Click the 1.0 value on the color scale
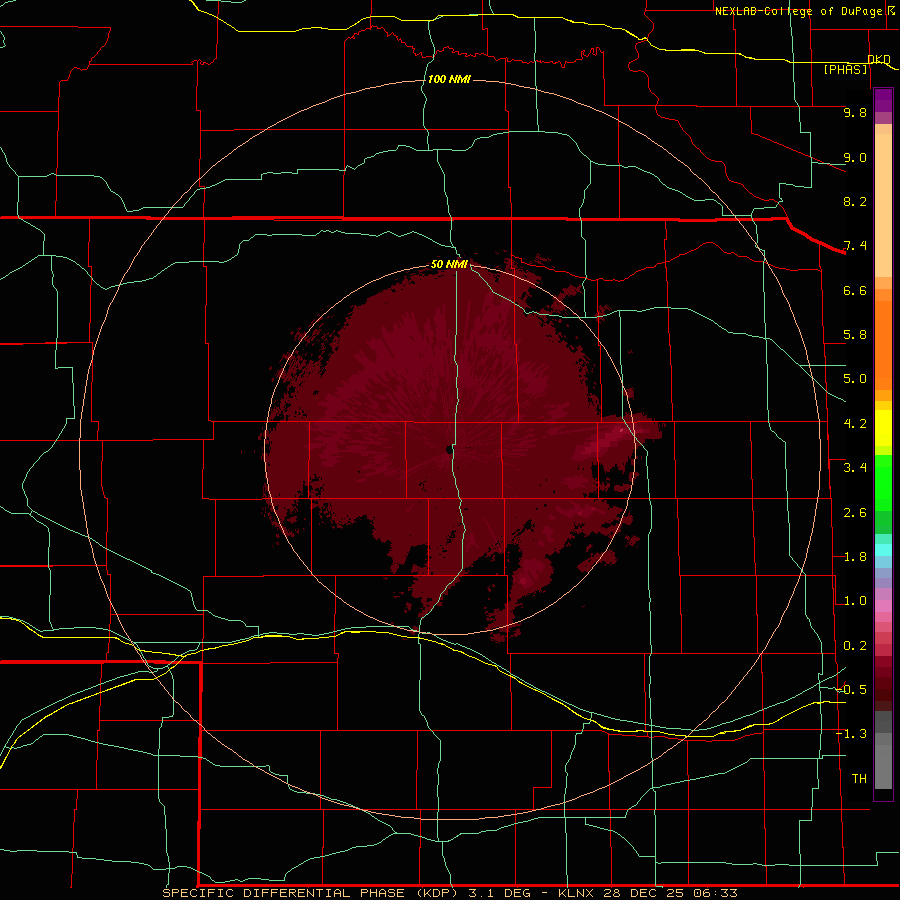Screen dimensions: 900x900 [x=855, y=601]
